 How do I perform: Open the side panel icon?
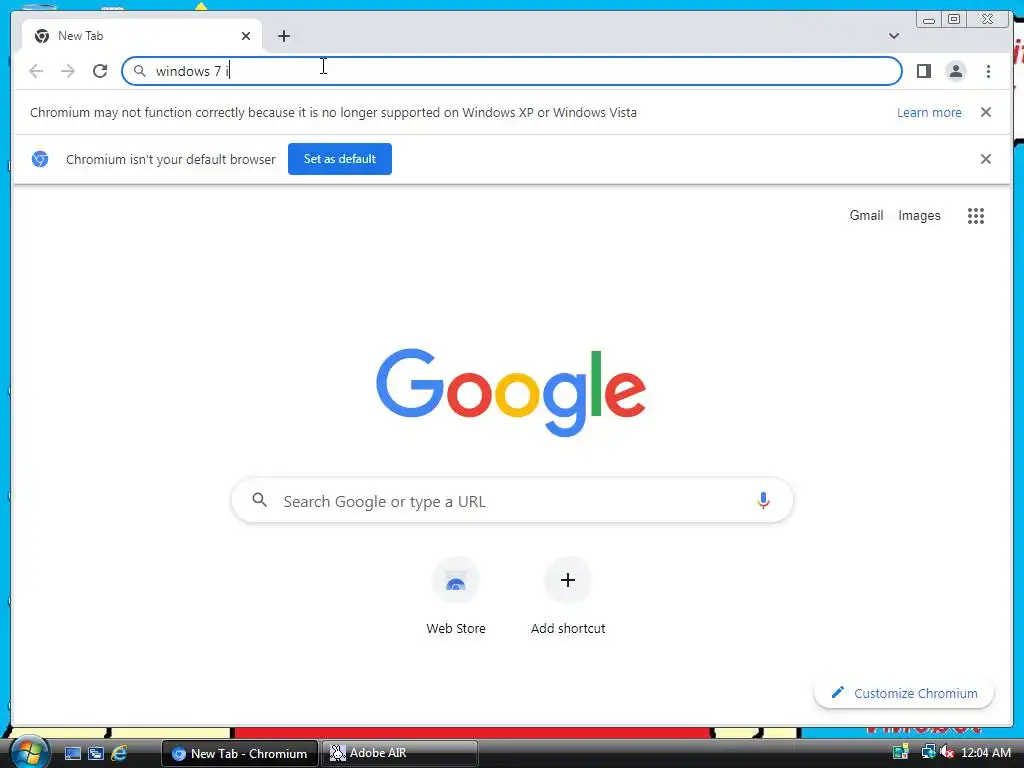click(x=923, y=71)
